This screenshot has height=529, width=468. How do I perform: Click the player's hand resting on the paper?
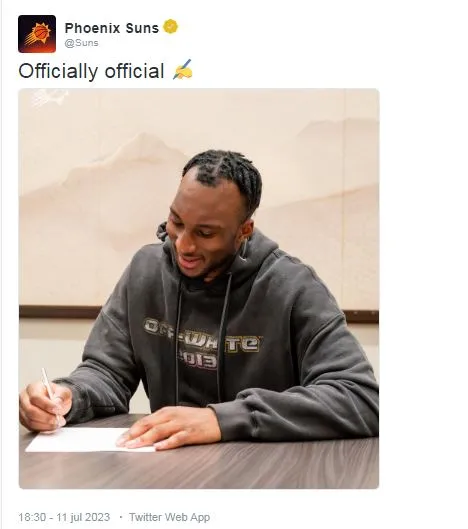coord(169,428)
